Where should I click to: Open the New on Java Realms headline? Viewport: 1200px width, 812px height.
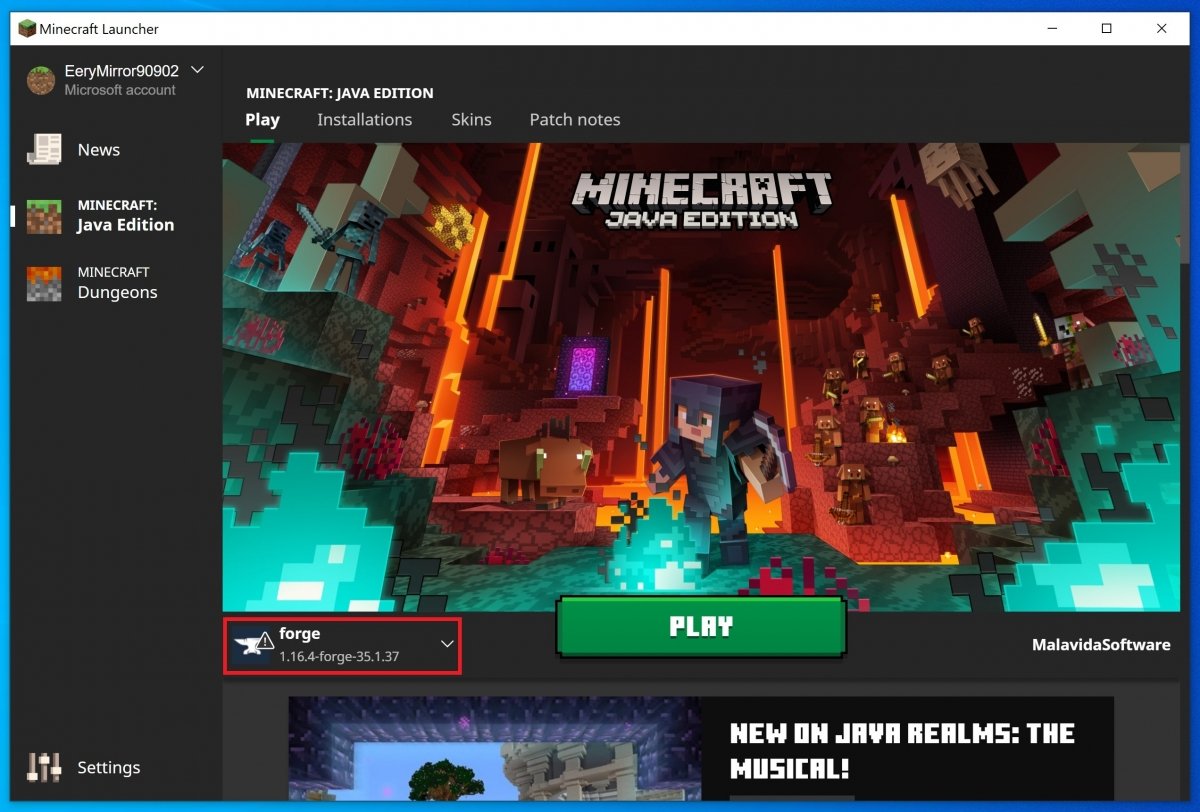902,751
